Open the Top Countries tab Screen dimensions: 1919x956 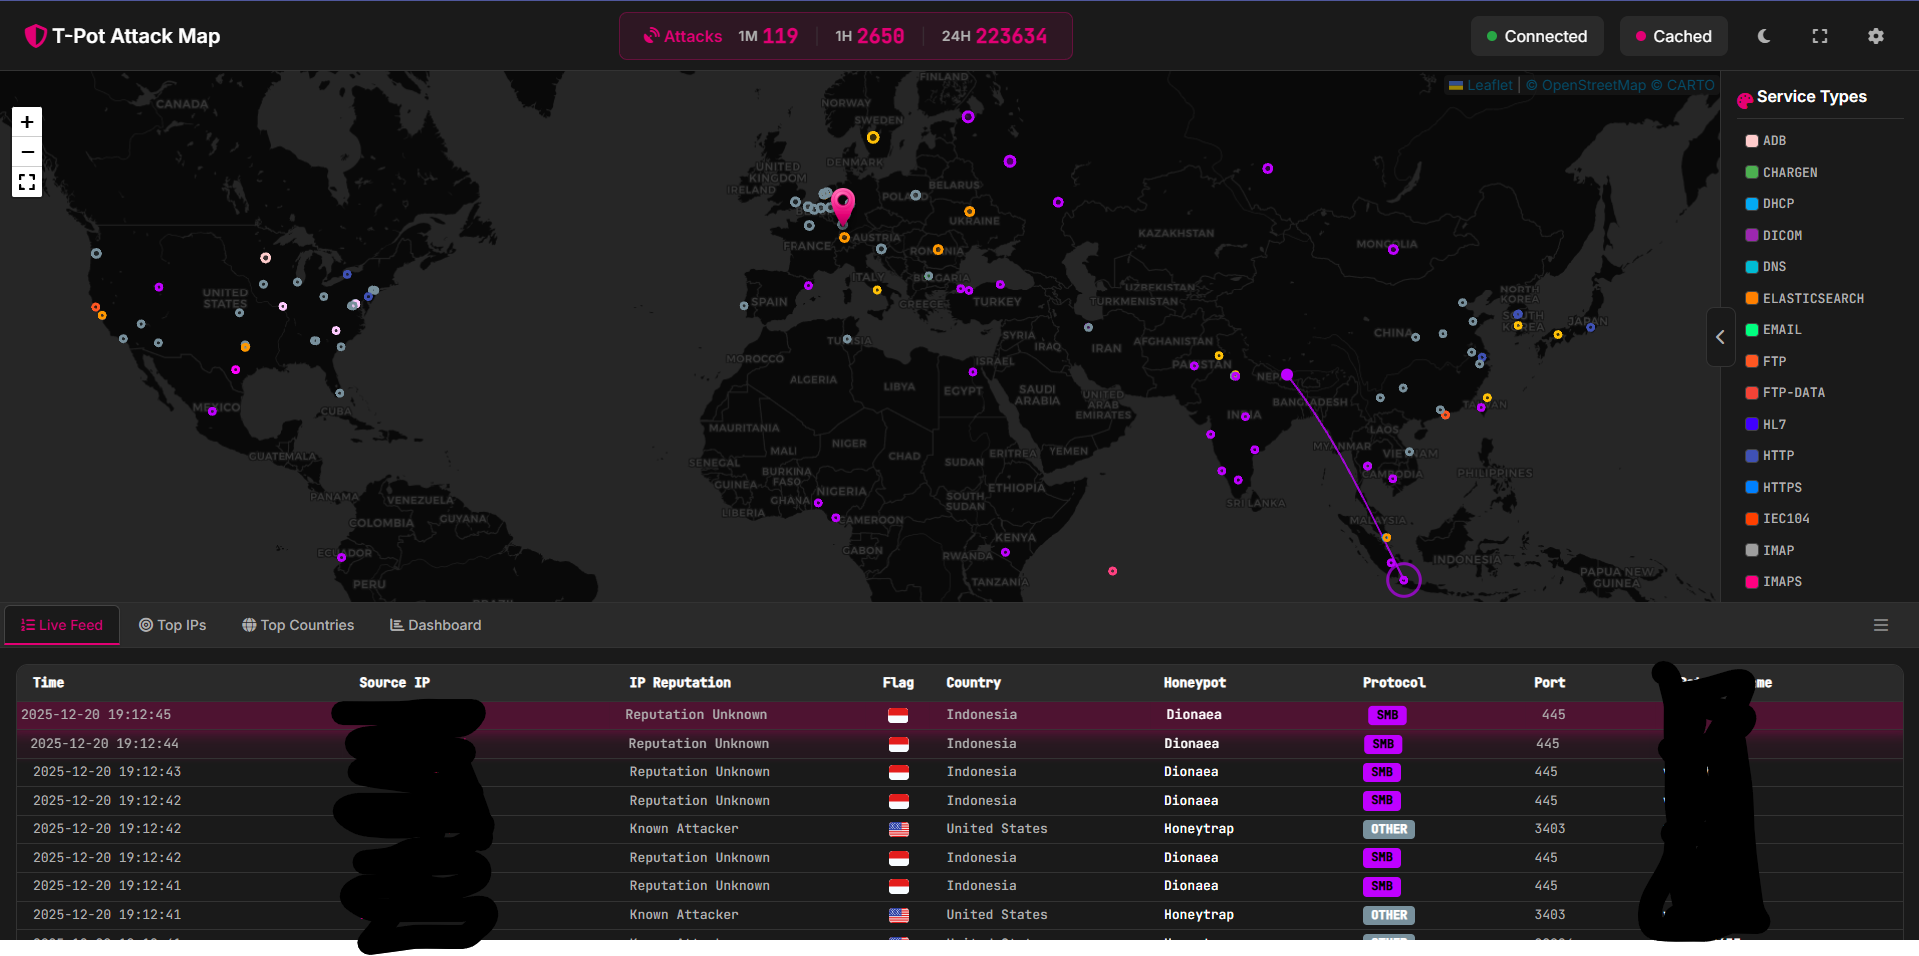coord(298,625)
